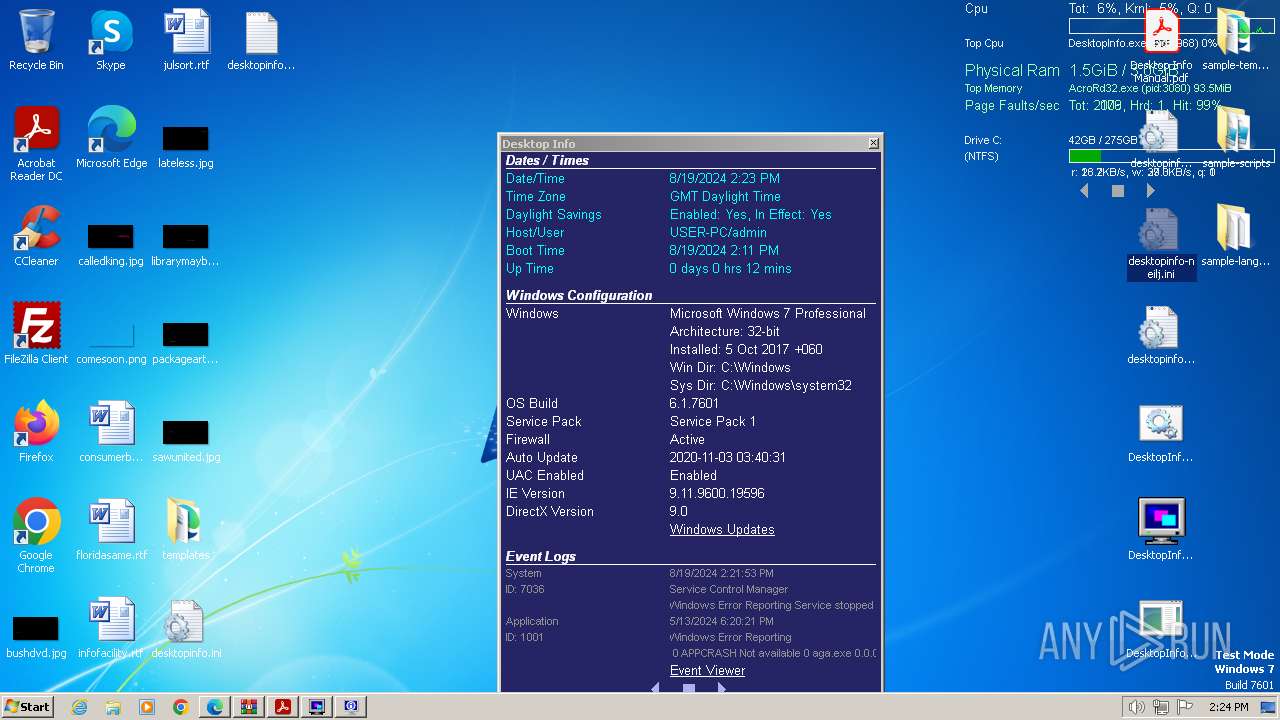Launch the Skype desktop shortcut
Screen dimensions: 1280x720
pyautogui.click(x=110, y=40)
